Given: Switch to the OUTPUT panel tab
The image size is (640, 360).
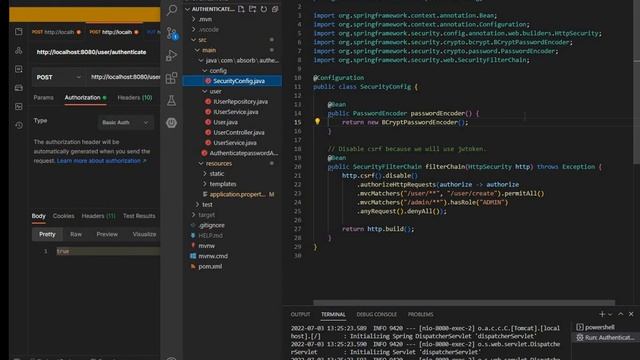Looking at the screenshot, I should (x=300, y=314).
